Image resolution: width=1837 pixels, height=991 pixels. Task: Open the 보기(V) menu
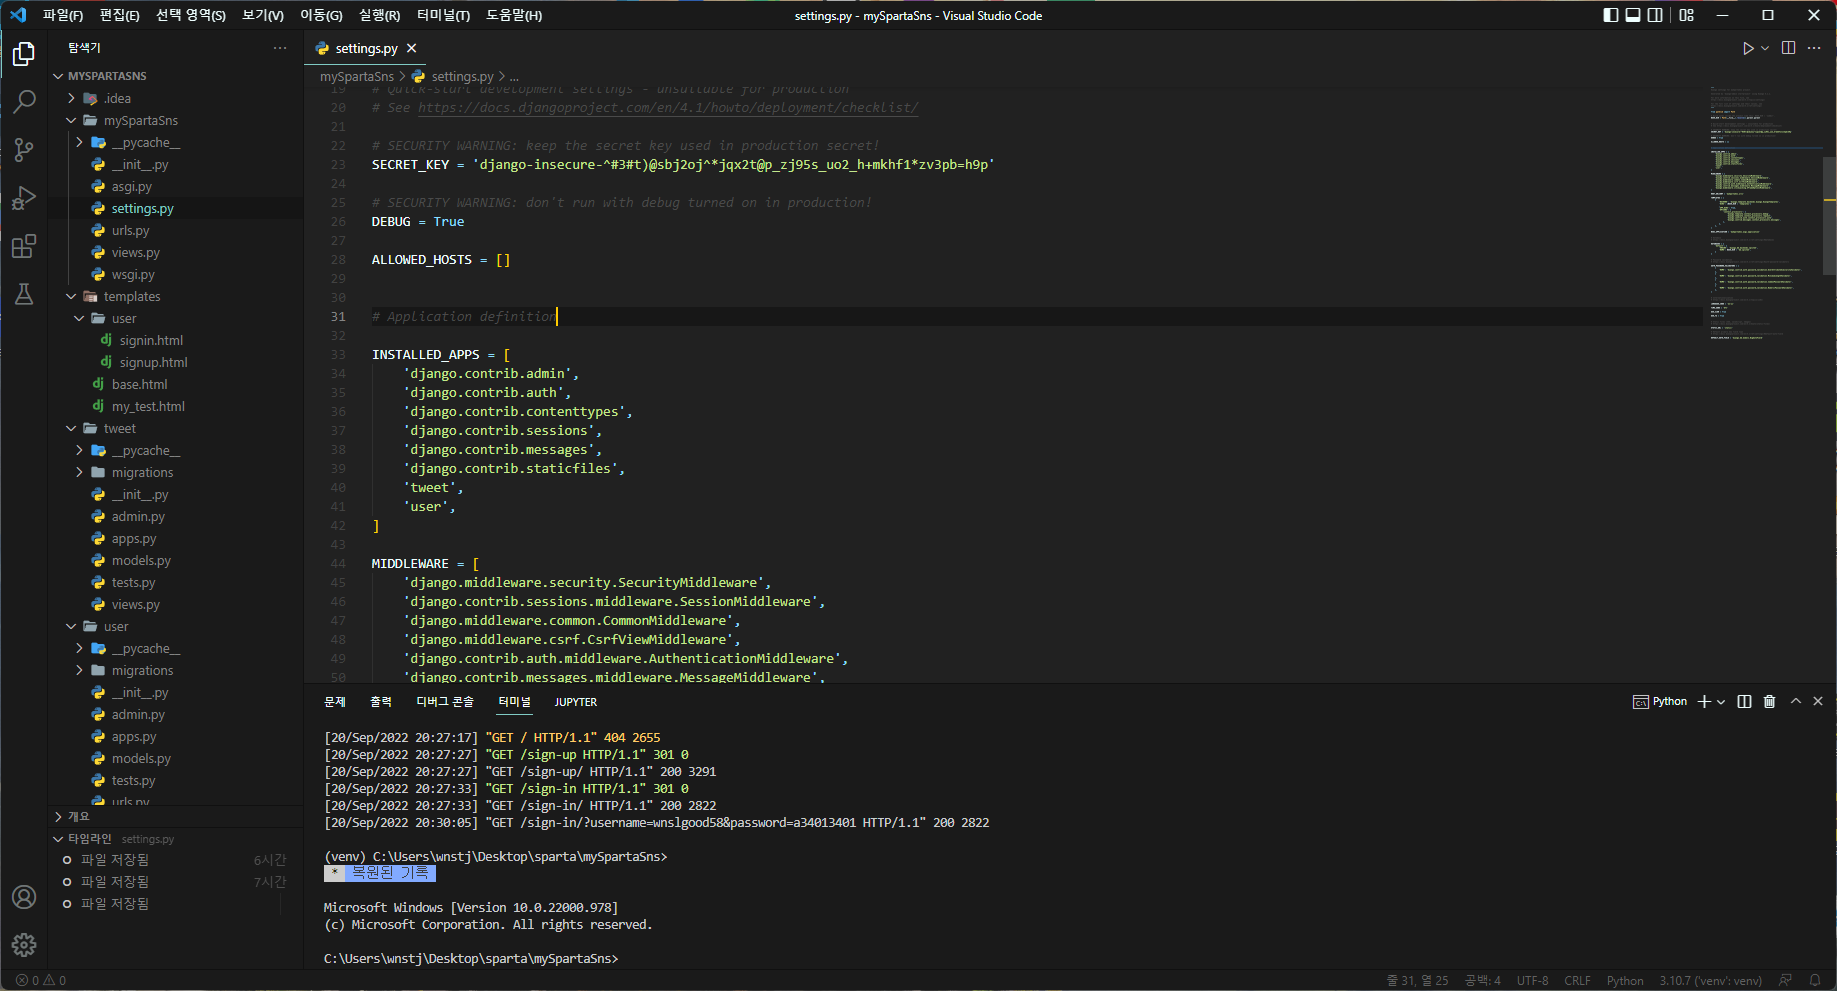pos(263,15)
